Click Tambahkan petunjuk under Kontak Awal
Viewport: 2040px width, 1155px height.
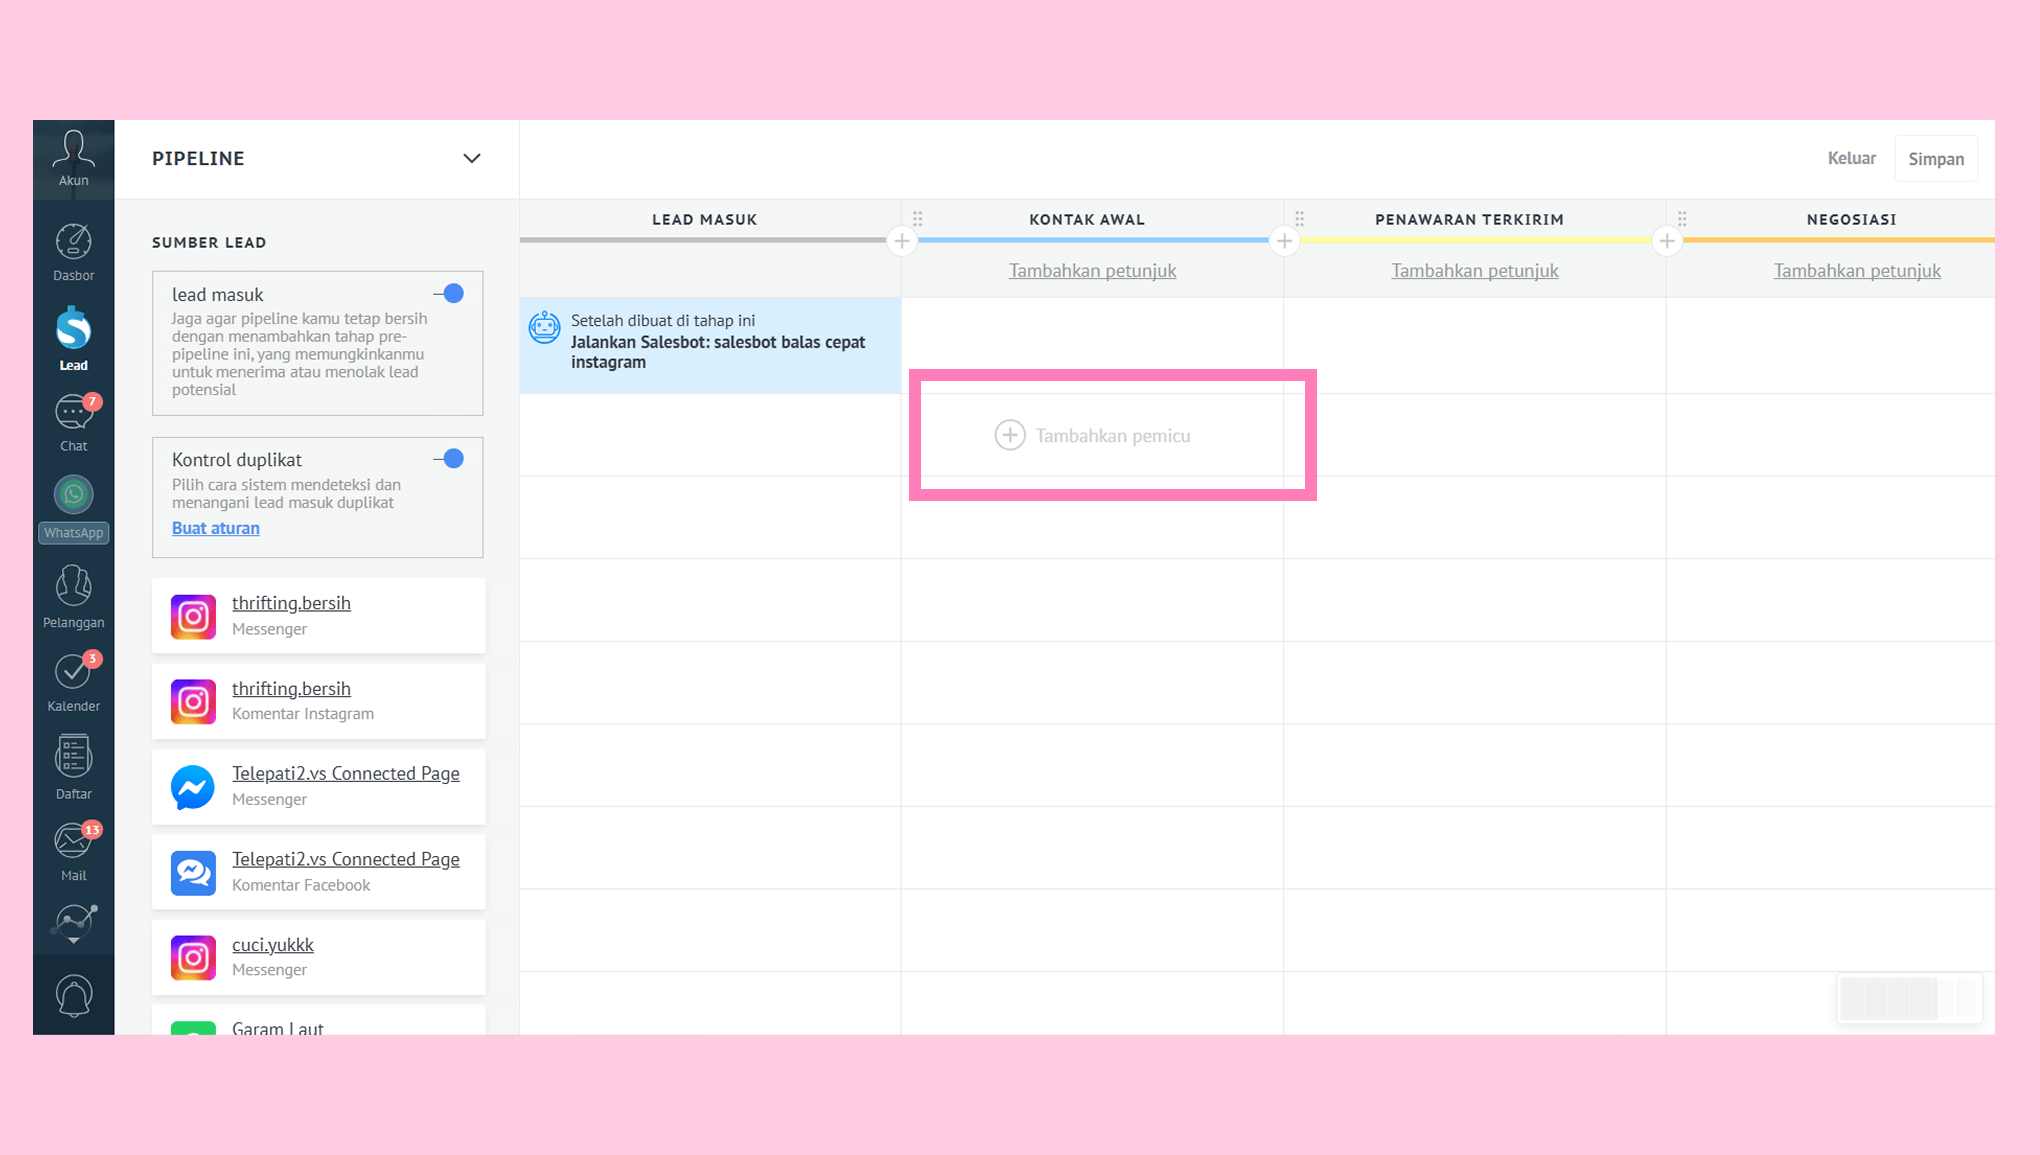[1092, 271]
